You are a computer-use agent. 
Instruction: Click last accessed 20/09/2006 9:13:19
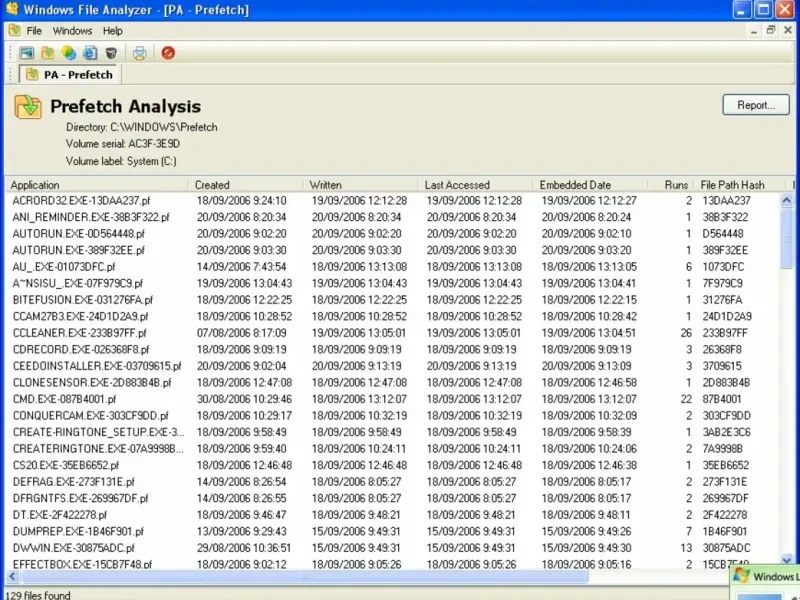point(471,366)
